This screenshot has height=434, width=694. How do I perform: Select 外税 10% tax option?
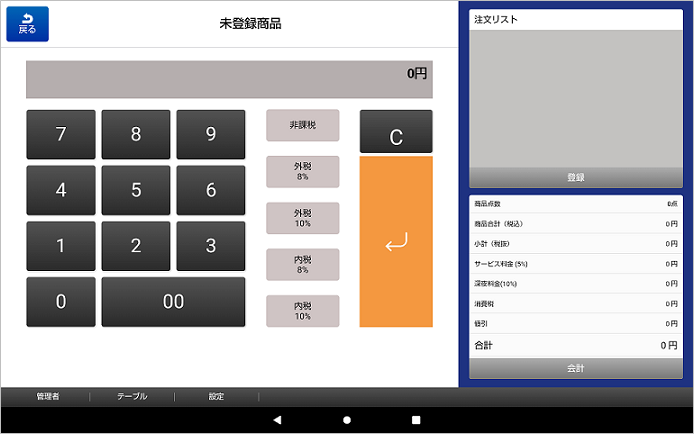[x=302, y=218]
